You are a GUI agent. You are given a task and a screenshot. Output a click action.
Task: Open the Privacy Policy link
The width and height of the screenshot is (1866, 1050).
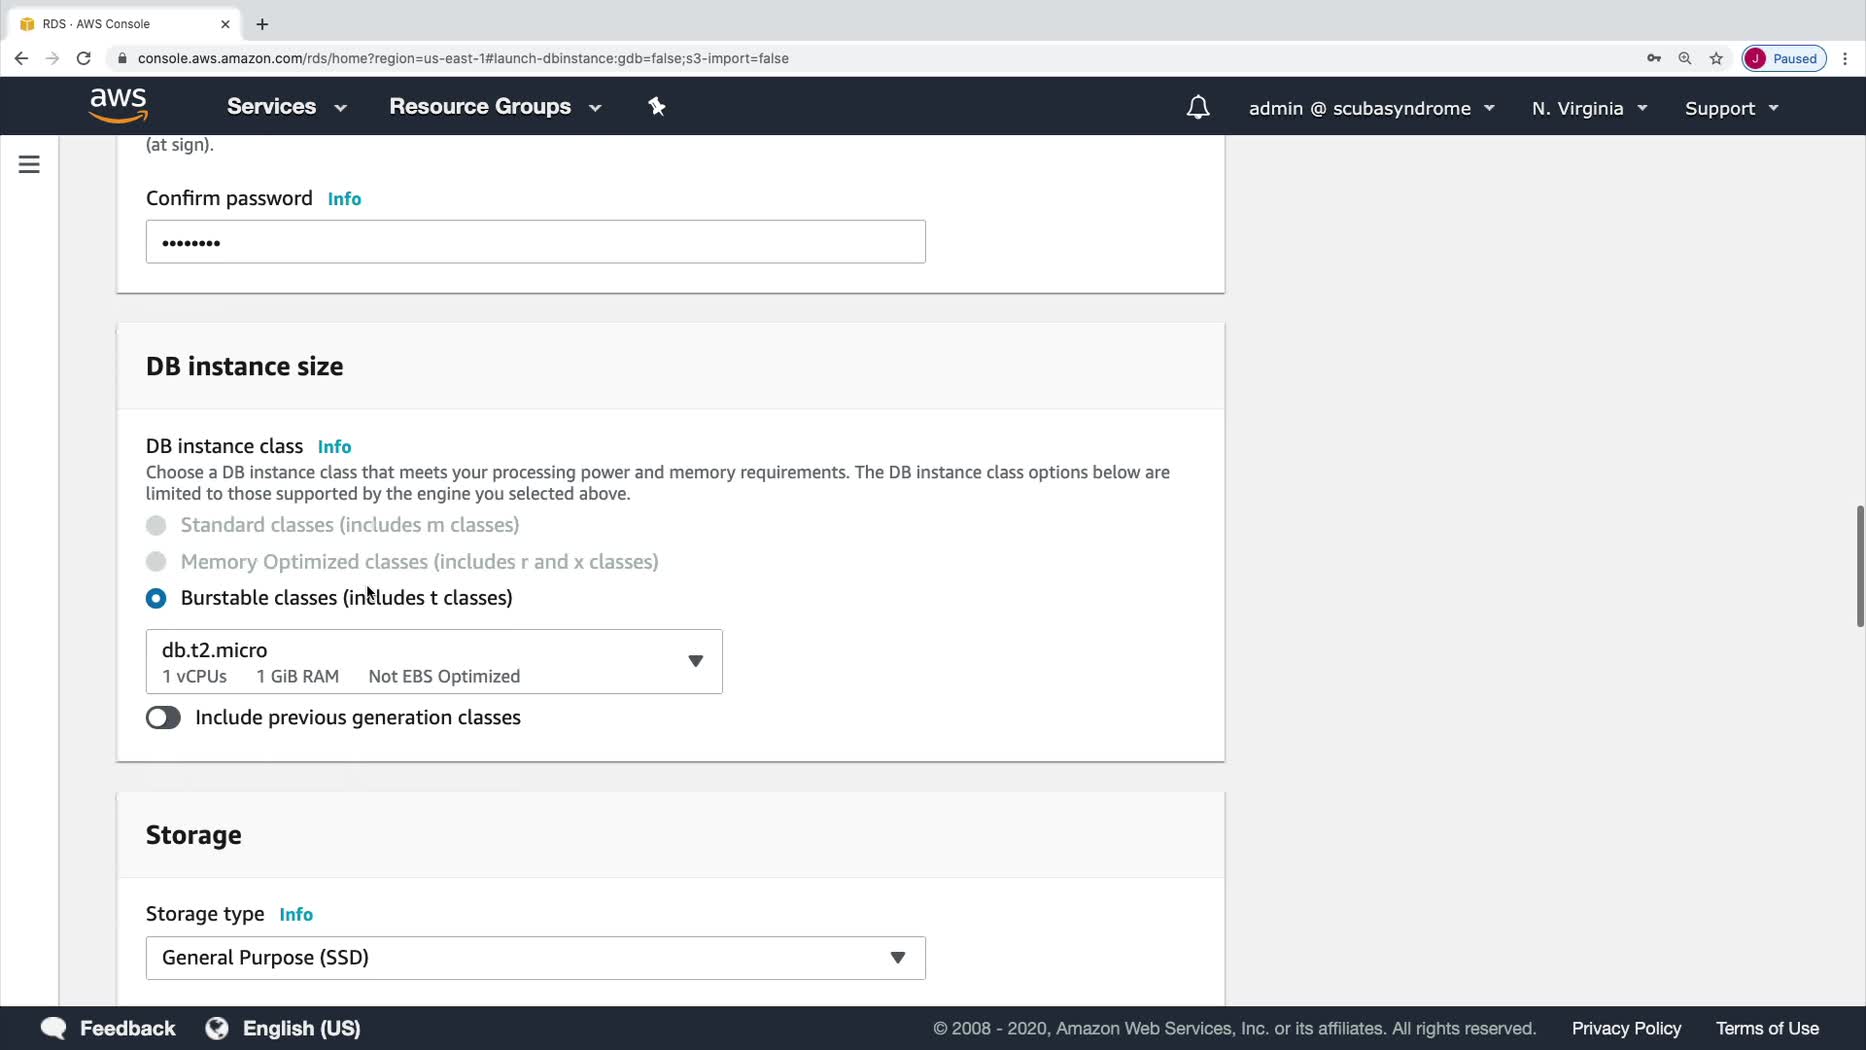coord(1626,1028)
